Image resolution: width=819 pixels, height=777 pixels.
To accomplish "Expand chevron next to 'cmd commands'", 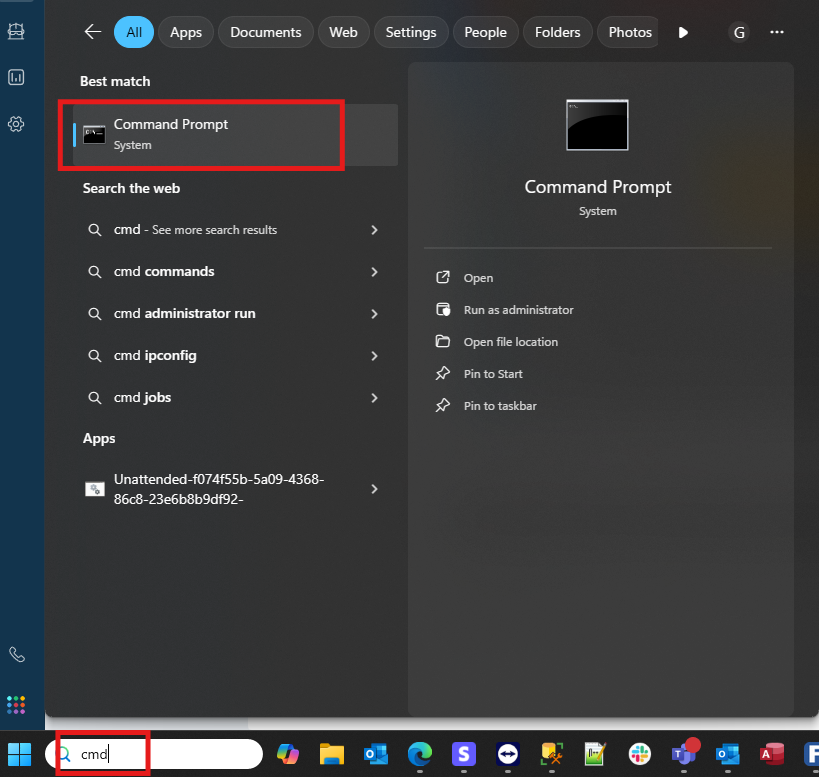I will click(374, 272).
